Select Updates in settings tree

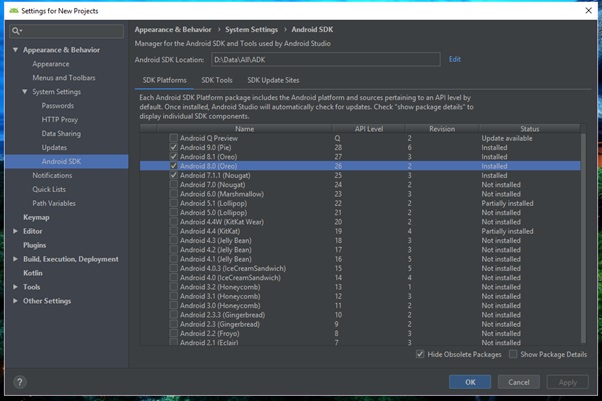[x=54, y=147]
